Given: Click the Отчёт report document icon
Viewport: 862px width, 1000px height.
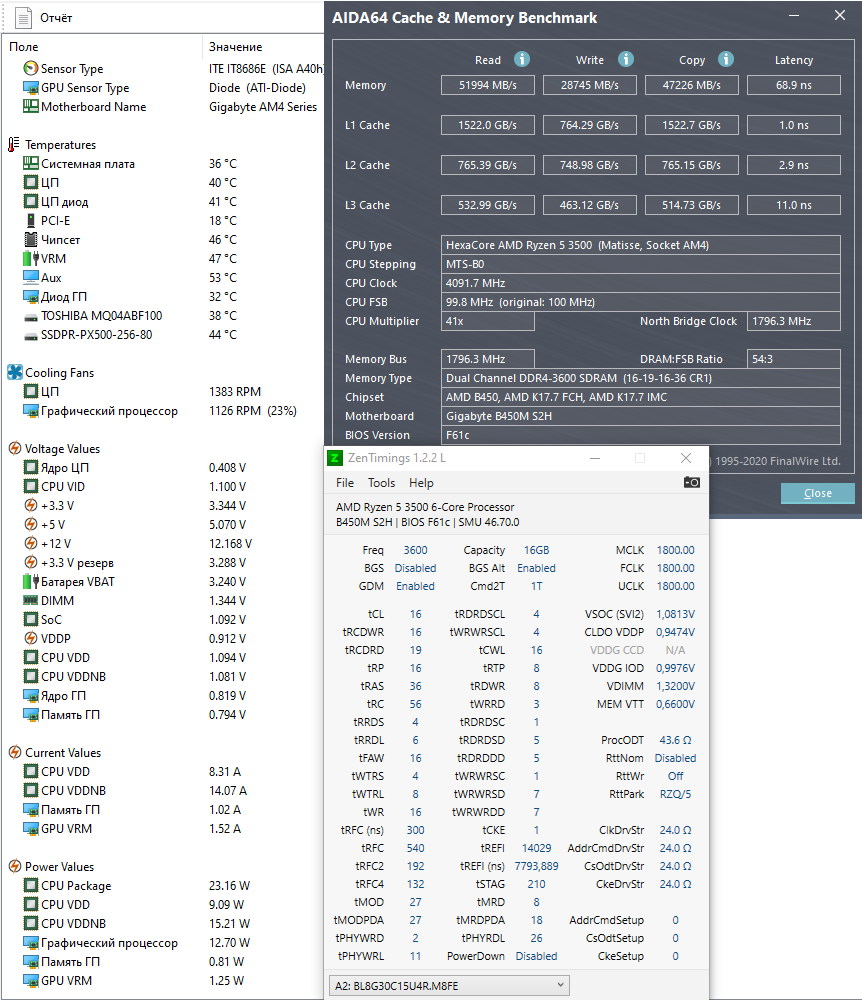Looking at the screenshot, I should pos(24,17).
